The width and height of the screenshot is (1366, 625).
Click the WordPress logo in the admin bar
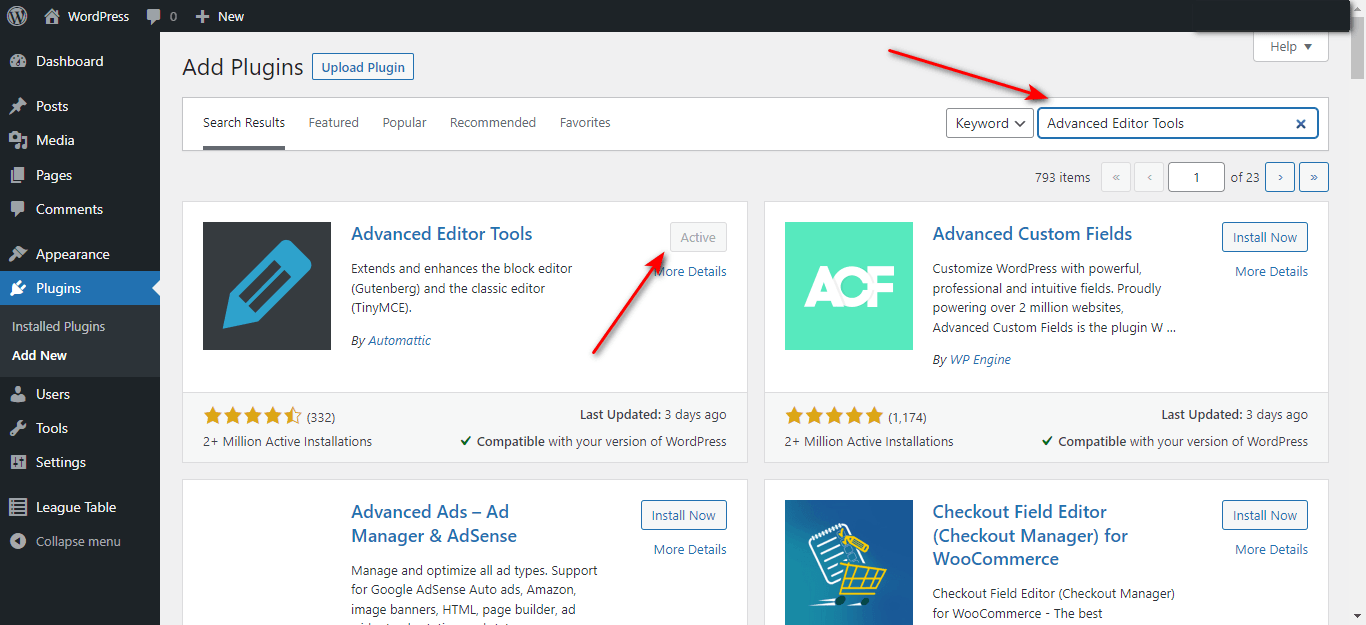(x=16, y=15)
